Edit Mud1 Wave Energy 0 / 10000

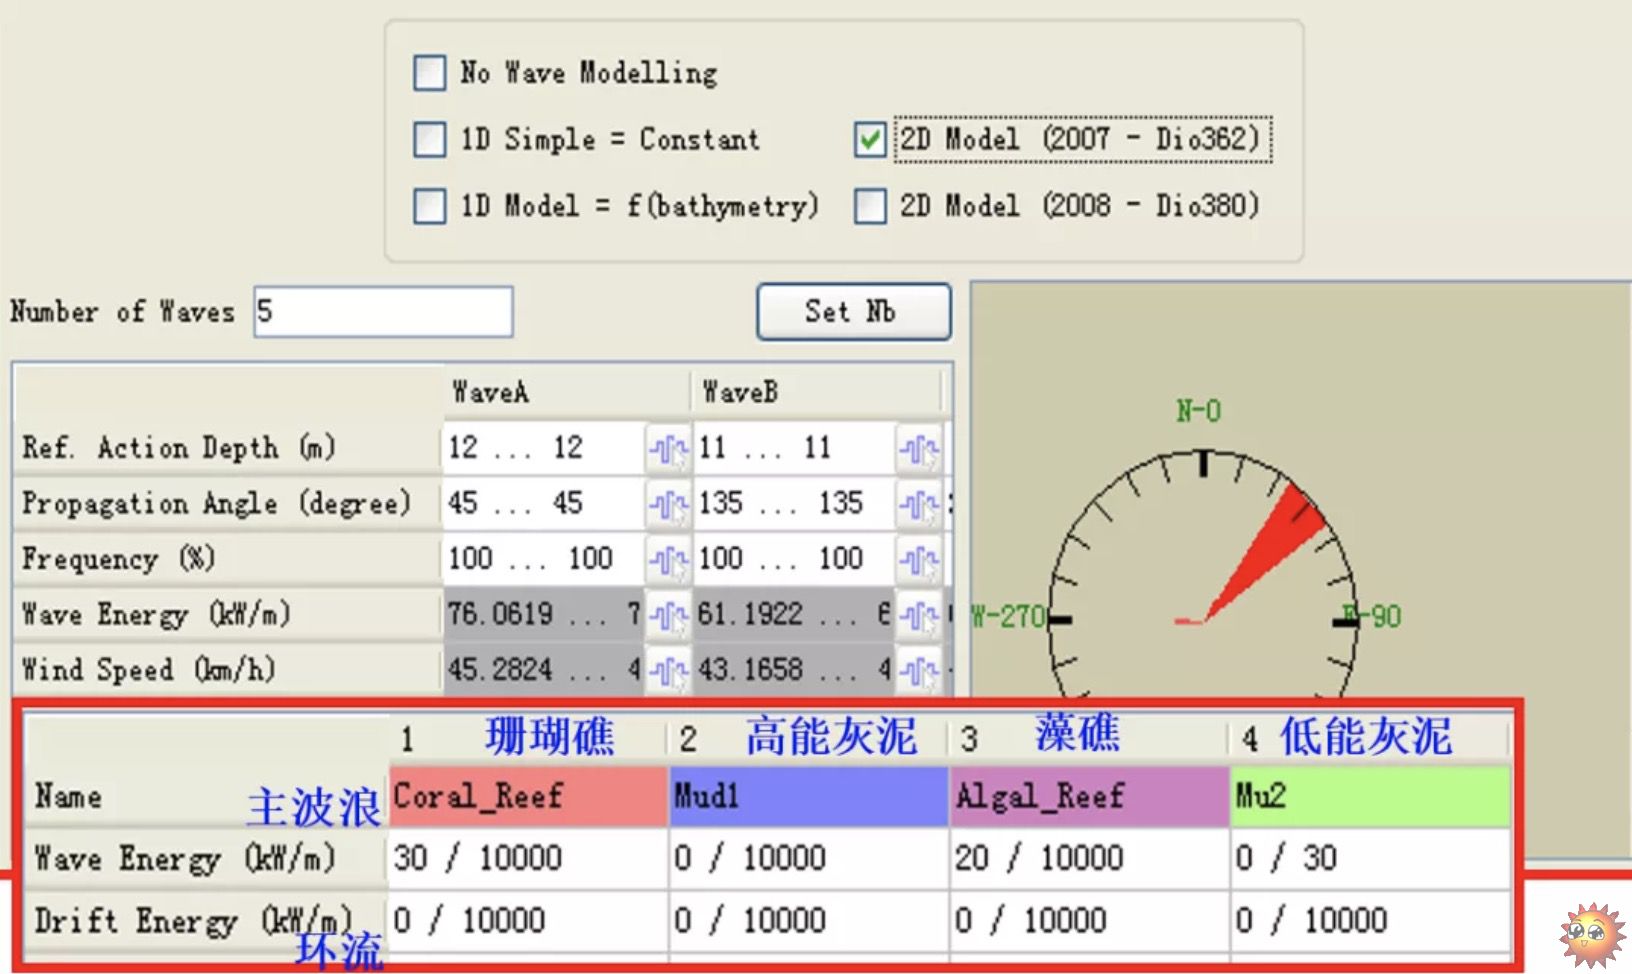pyautogui.click(x=809, y=859)
